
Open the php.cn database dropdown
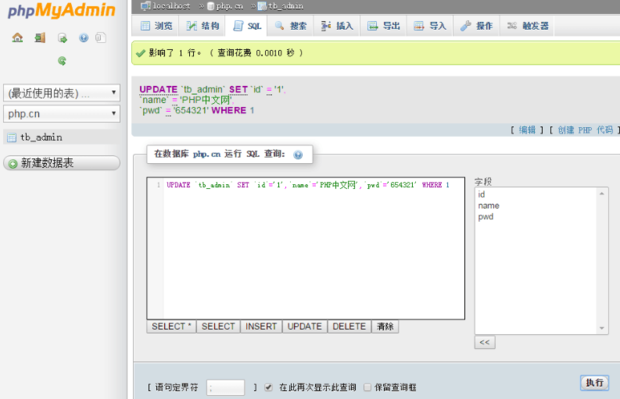62,114
